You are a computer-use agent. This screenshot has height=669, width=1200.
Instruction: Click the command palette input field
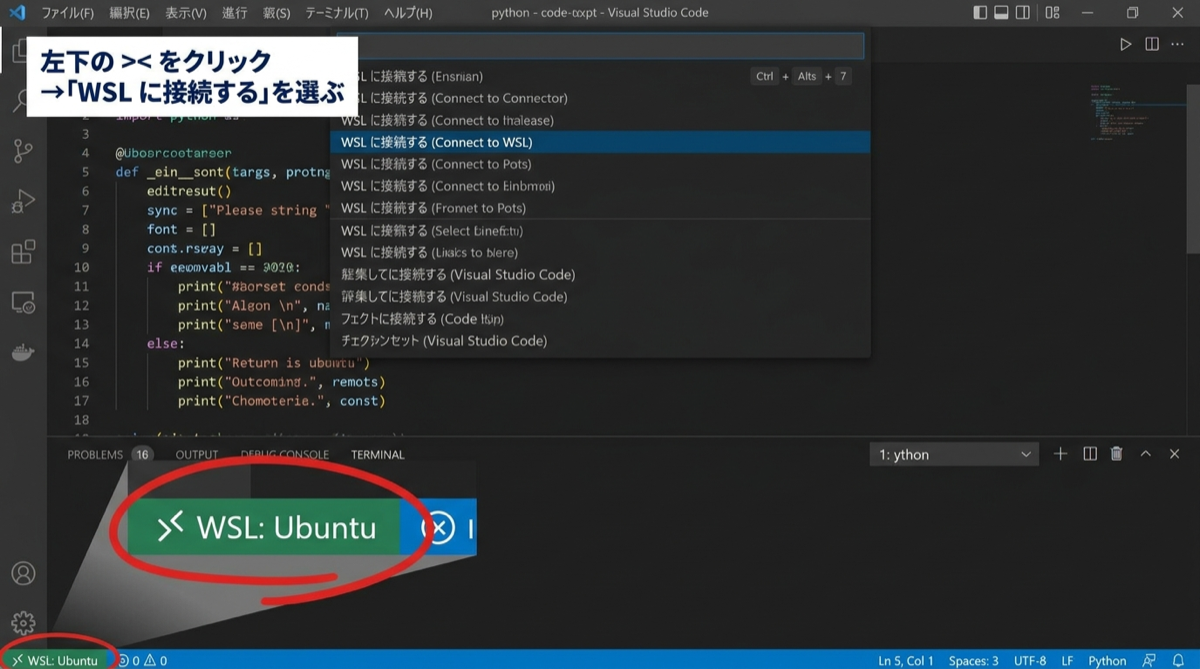pos(600,45)
